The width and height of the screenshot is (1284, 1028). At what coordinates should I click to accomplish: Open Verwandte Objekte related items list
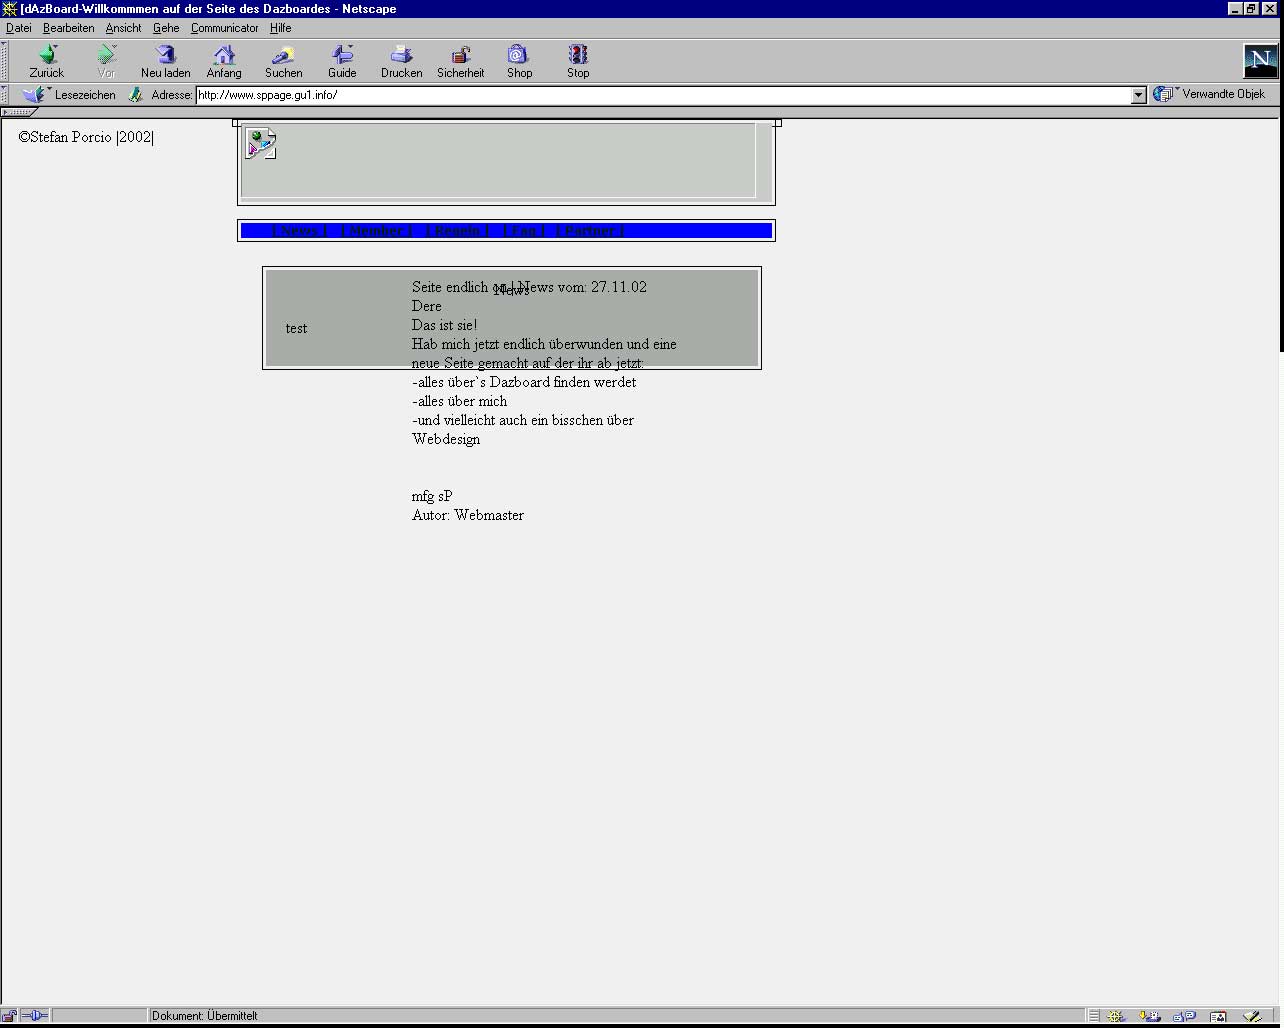pos(1209,94)
